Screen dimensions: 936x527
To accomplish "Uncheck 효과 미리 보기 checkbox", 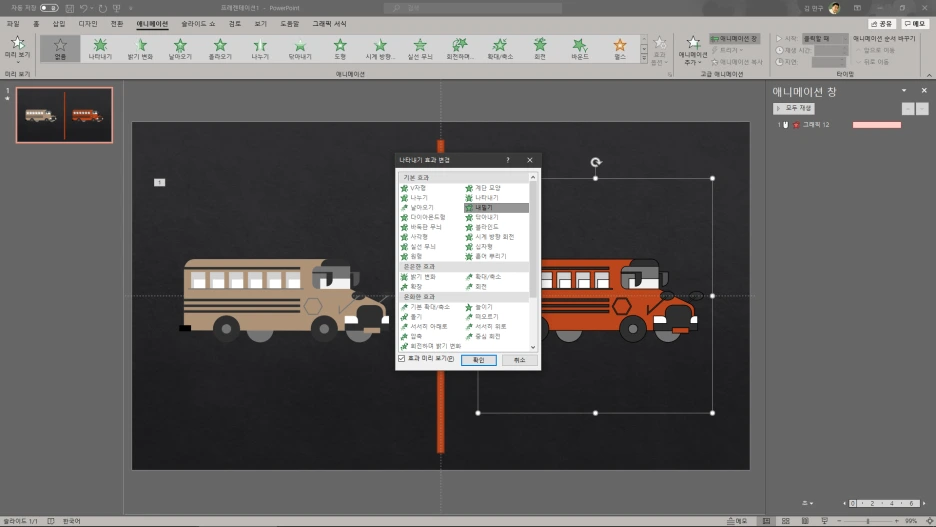I will point(402,359).
